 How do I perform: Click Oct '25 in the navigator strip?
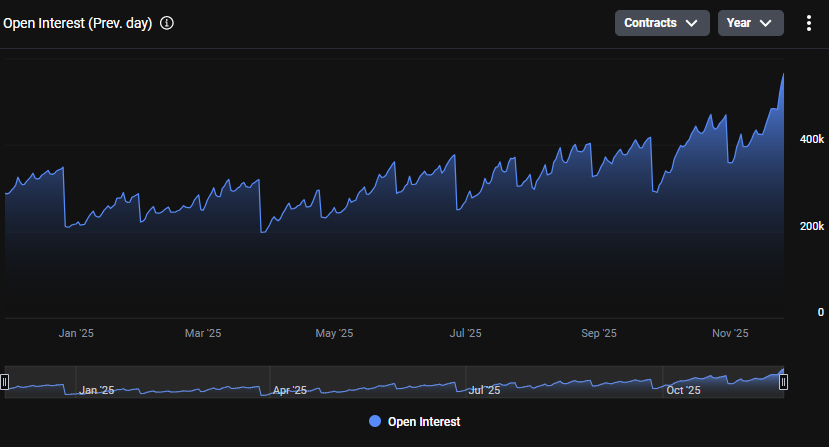tap(684, 390)
